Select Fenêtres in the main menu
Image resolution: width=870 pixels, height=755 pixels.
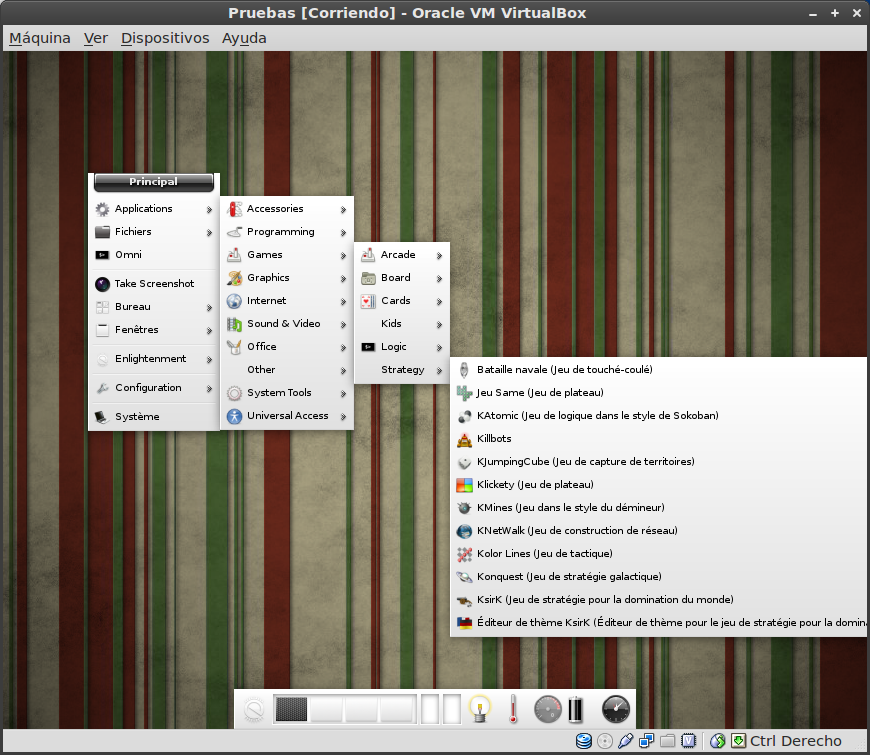(137, 330)
